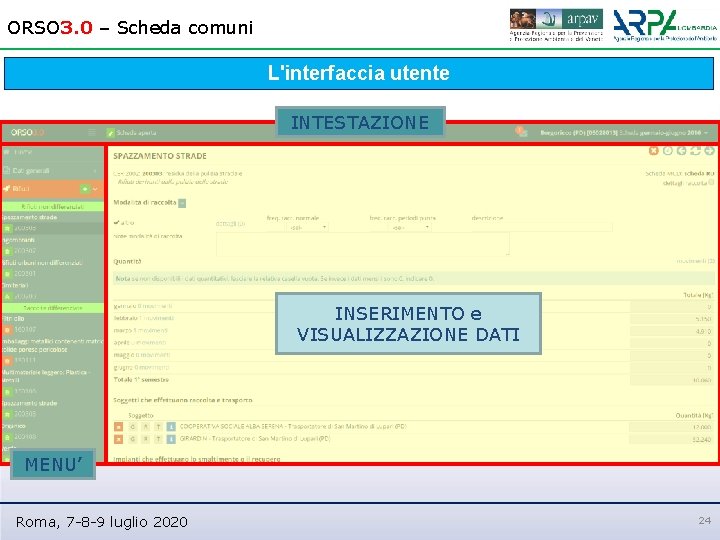
Task: Open the movimenti (2) link beside Quantità
Action: pyautogui.click(x=695, y=261)
